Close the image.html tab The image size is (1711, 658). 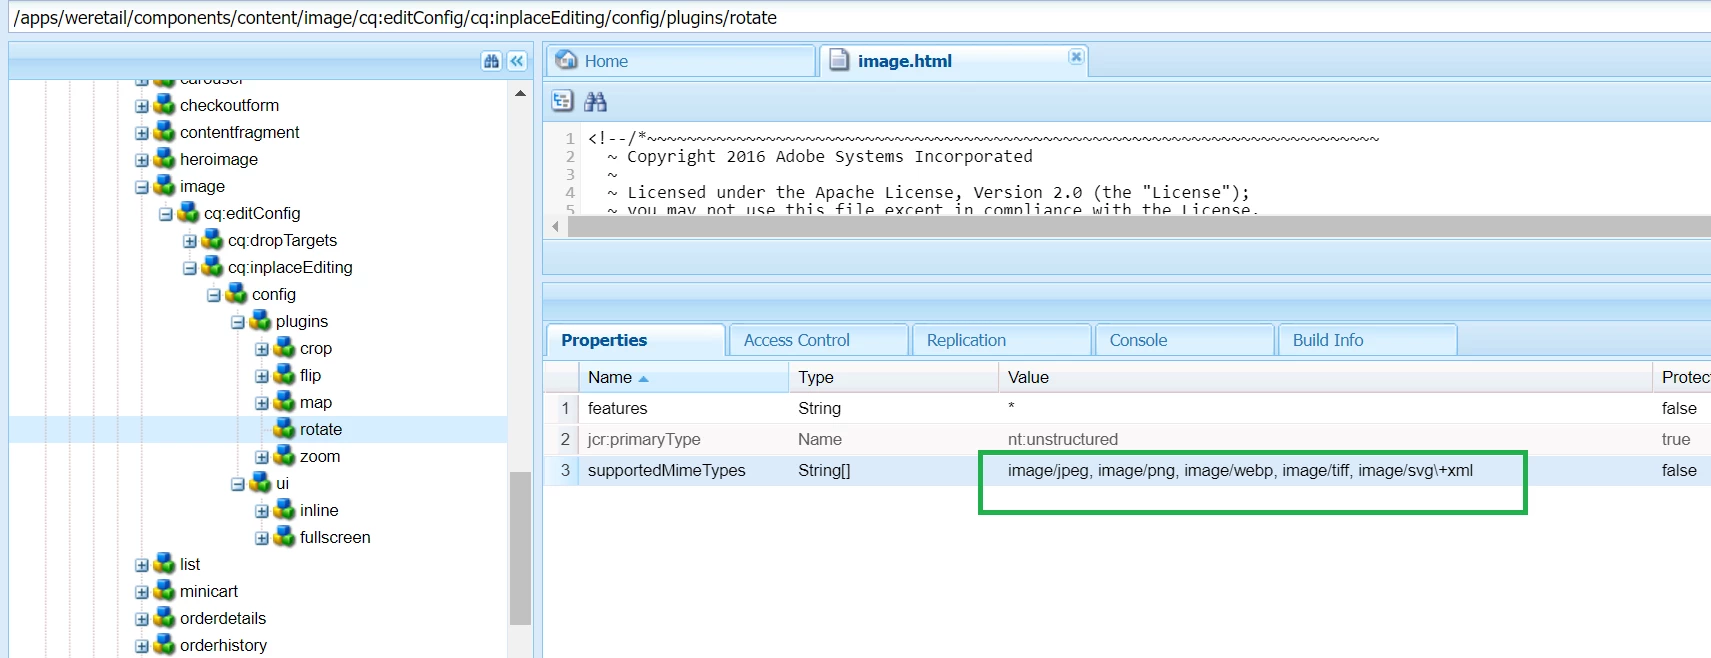pos(1076,57)
